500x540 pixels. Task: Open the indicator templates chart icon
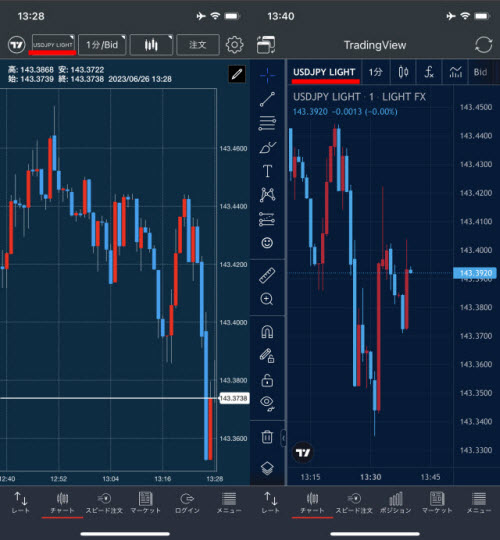455,72
